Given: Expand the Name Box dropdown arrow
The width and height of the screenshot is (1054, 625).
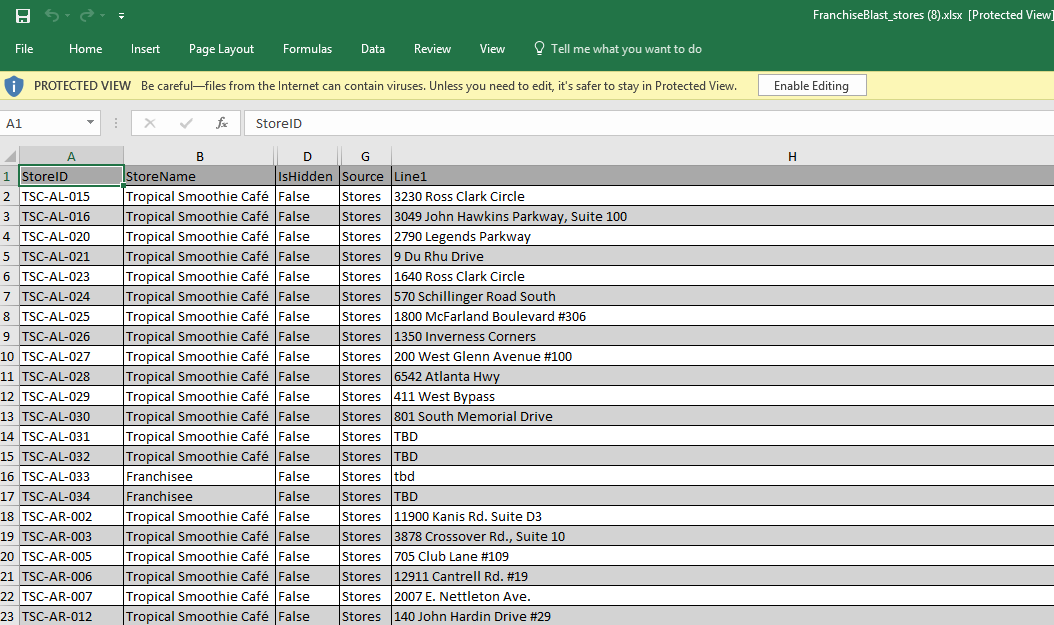Looking at the screenshot, I should pyautogui.click(x=90, y=122).
